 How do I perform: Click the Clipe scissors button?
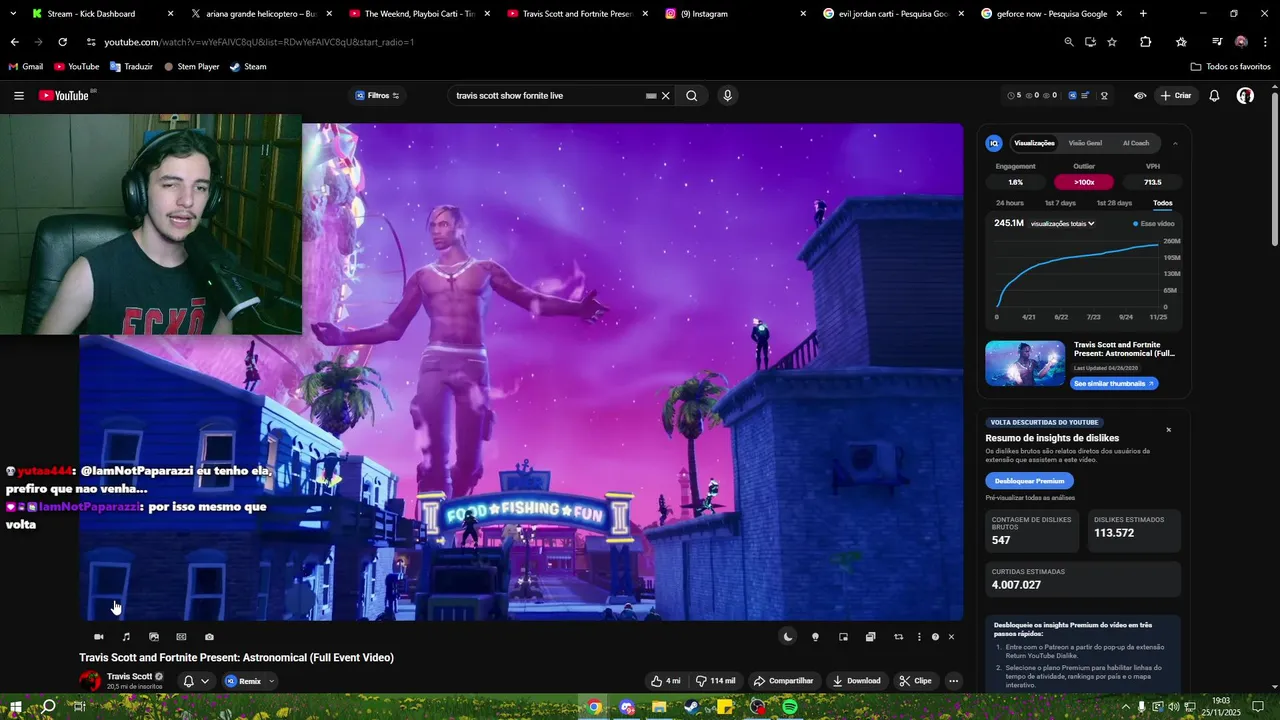915,681
